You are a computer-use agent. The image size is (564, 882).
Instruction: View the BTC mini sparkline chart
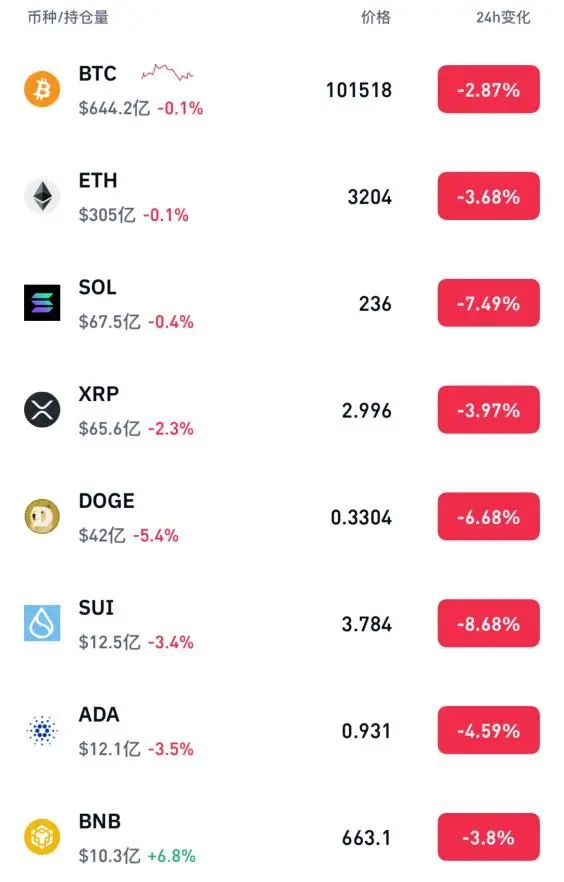pyautogui.click(x=167, y=73)
